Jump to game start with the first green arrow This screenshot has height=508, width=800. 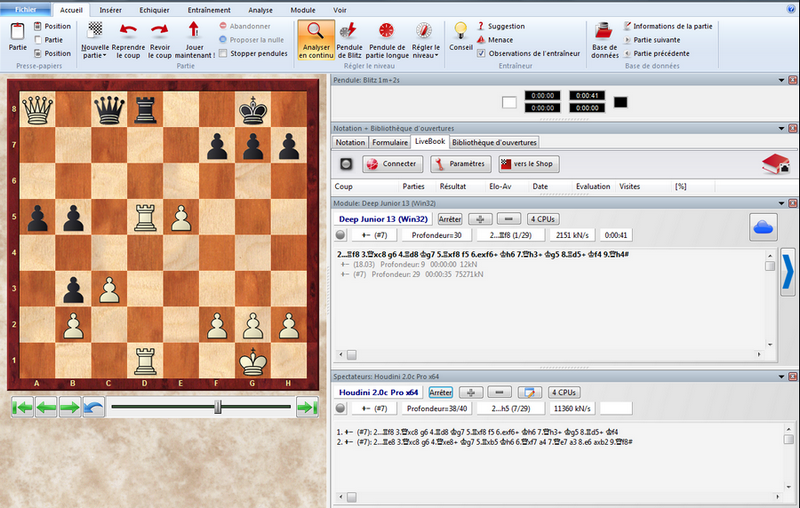click(21, 407)
